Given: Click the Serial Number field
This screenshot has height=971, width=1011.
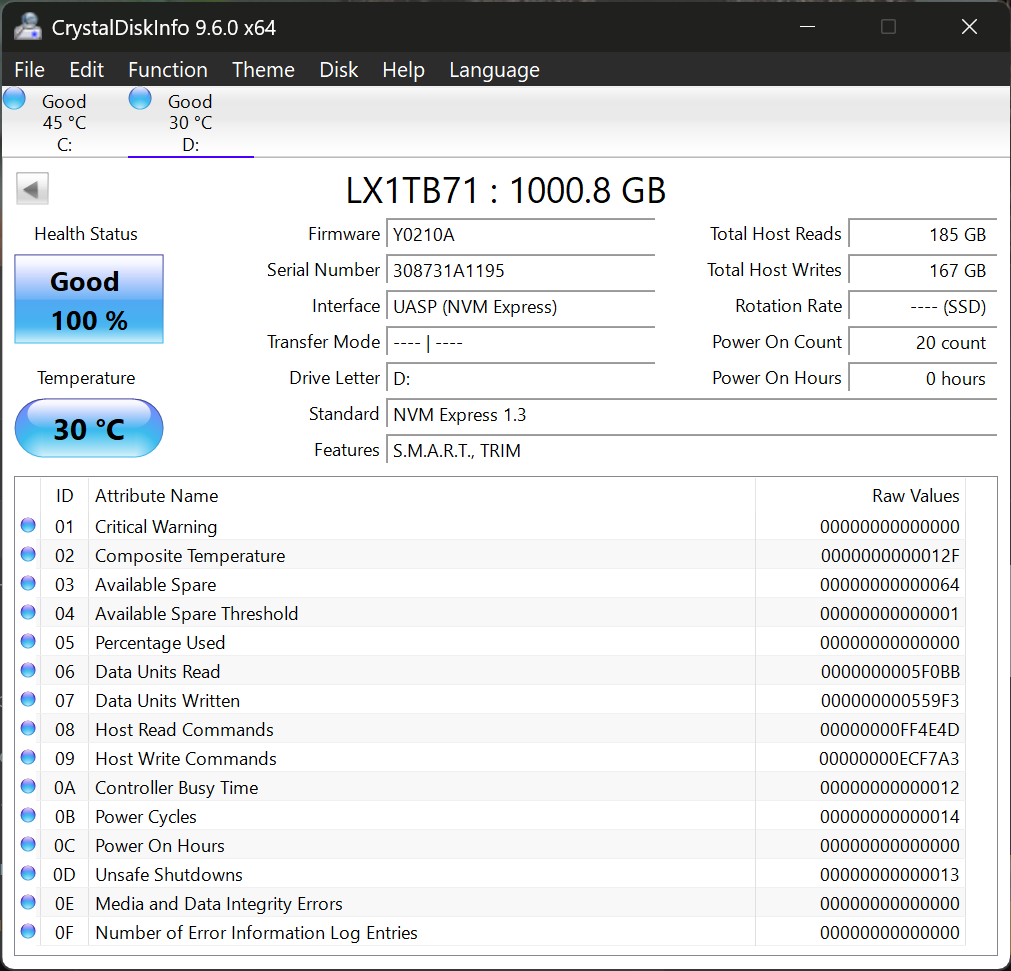Looking at the screenshot, I should click(x=520, y=270).
